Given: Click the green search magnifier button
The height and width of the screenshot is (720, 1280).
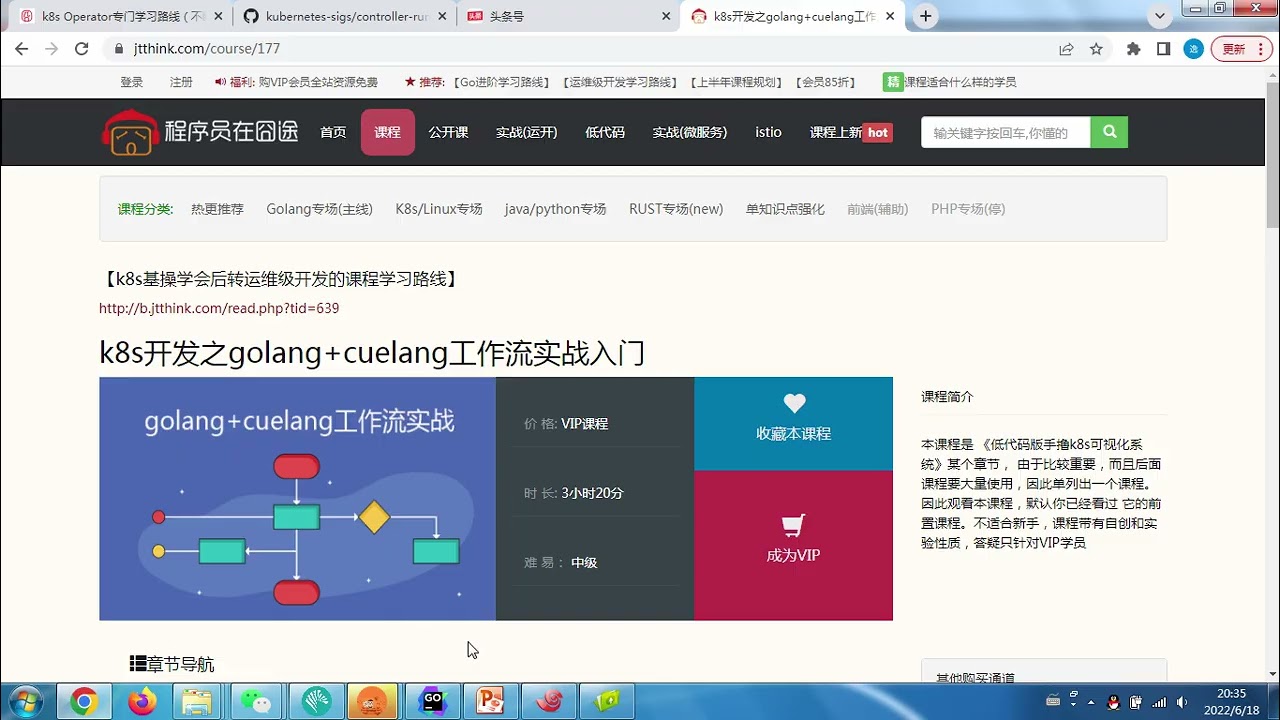Looking at the screenshot, I should [x=1109, y=132].
